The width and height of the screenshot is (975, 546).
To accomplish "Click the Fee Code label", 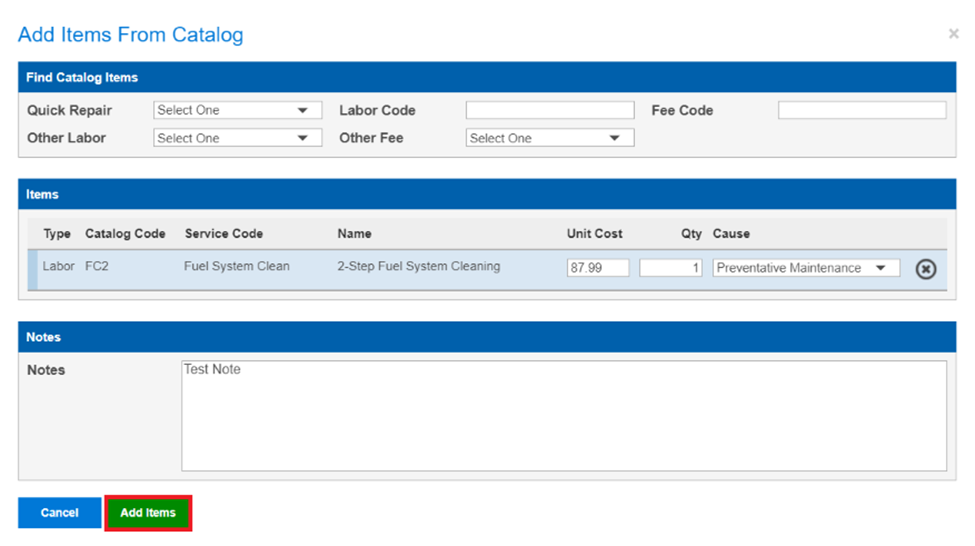I will pyautogui.click(x=682, y=110).
